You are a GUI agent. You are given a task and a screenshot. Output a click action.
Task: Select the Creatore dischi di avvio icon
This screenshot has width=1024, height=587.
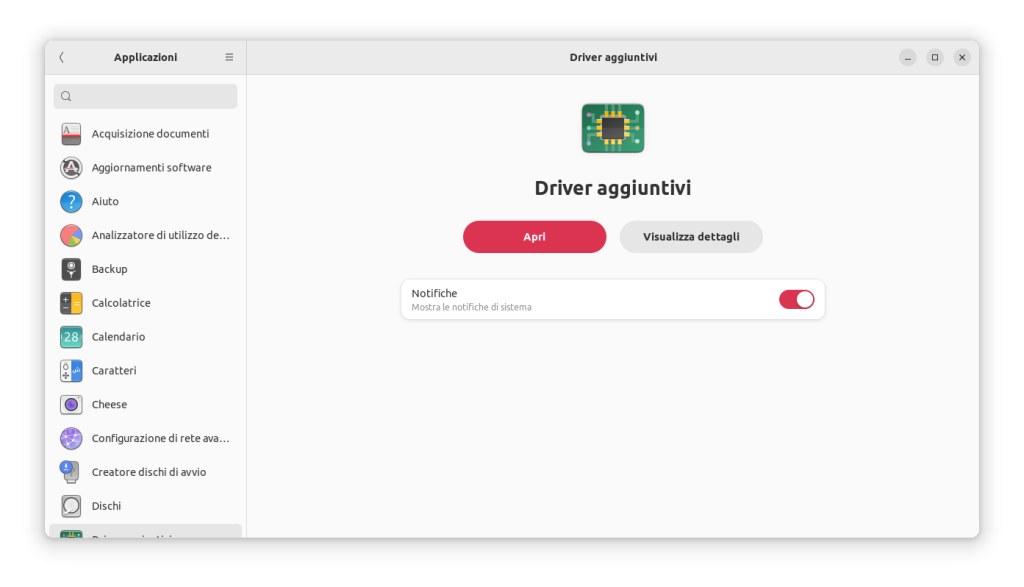coord(71,472)
